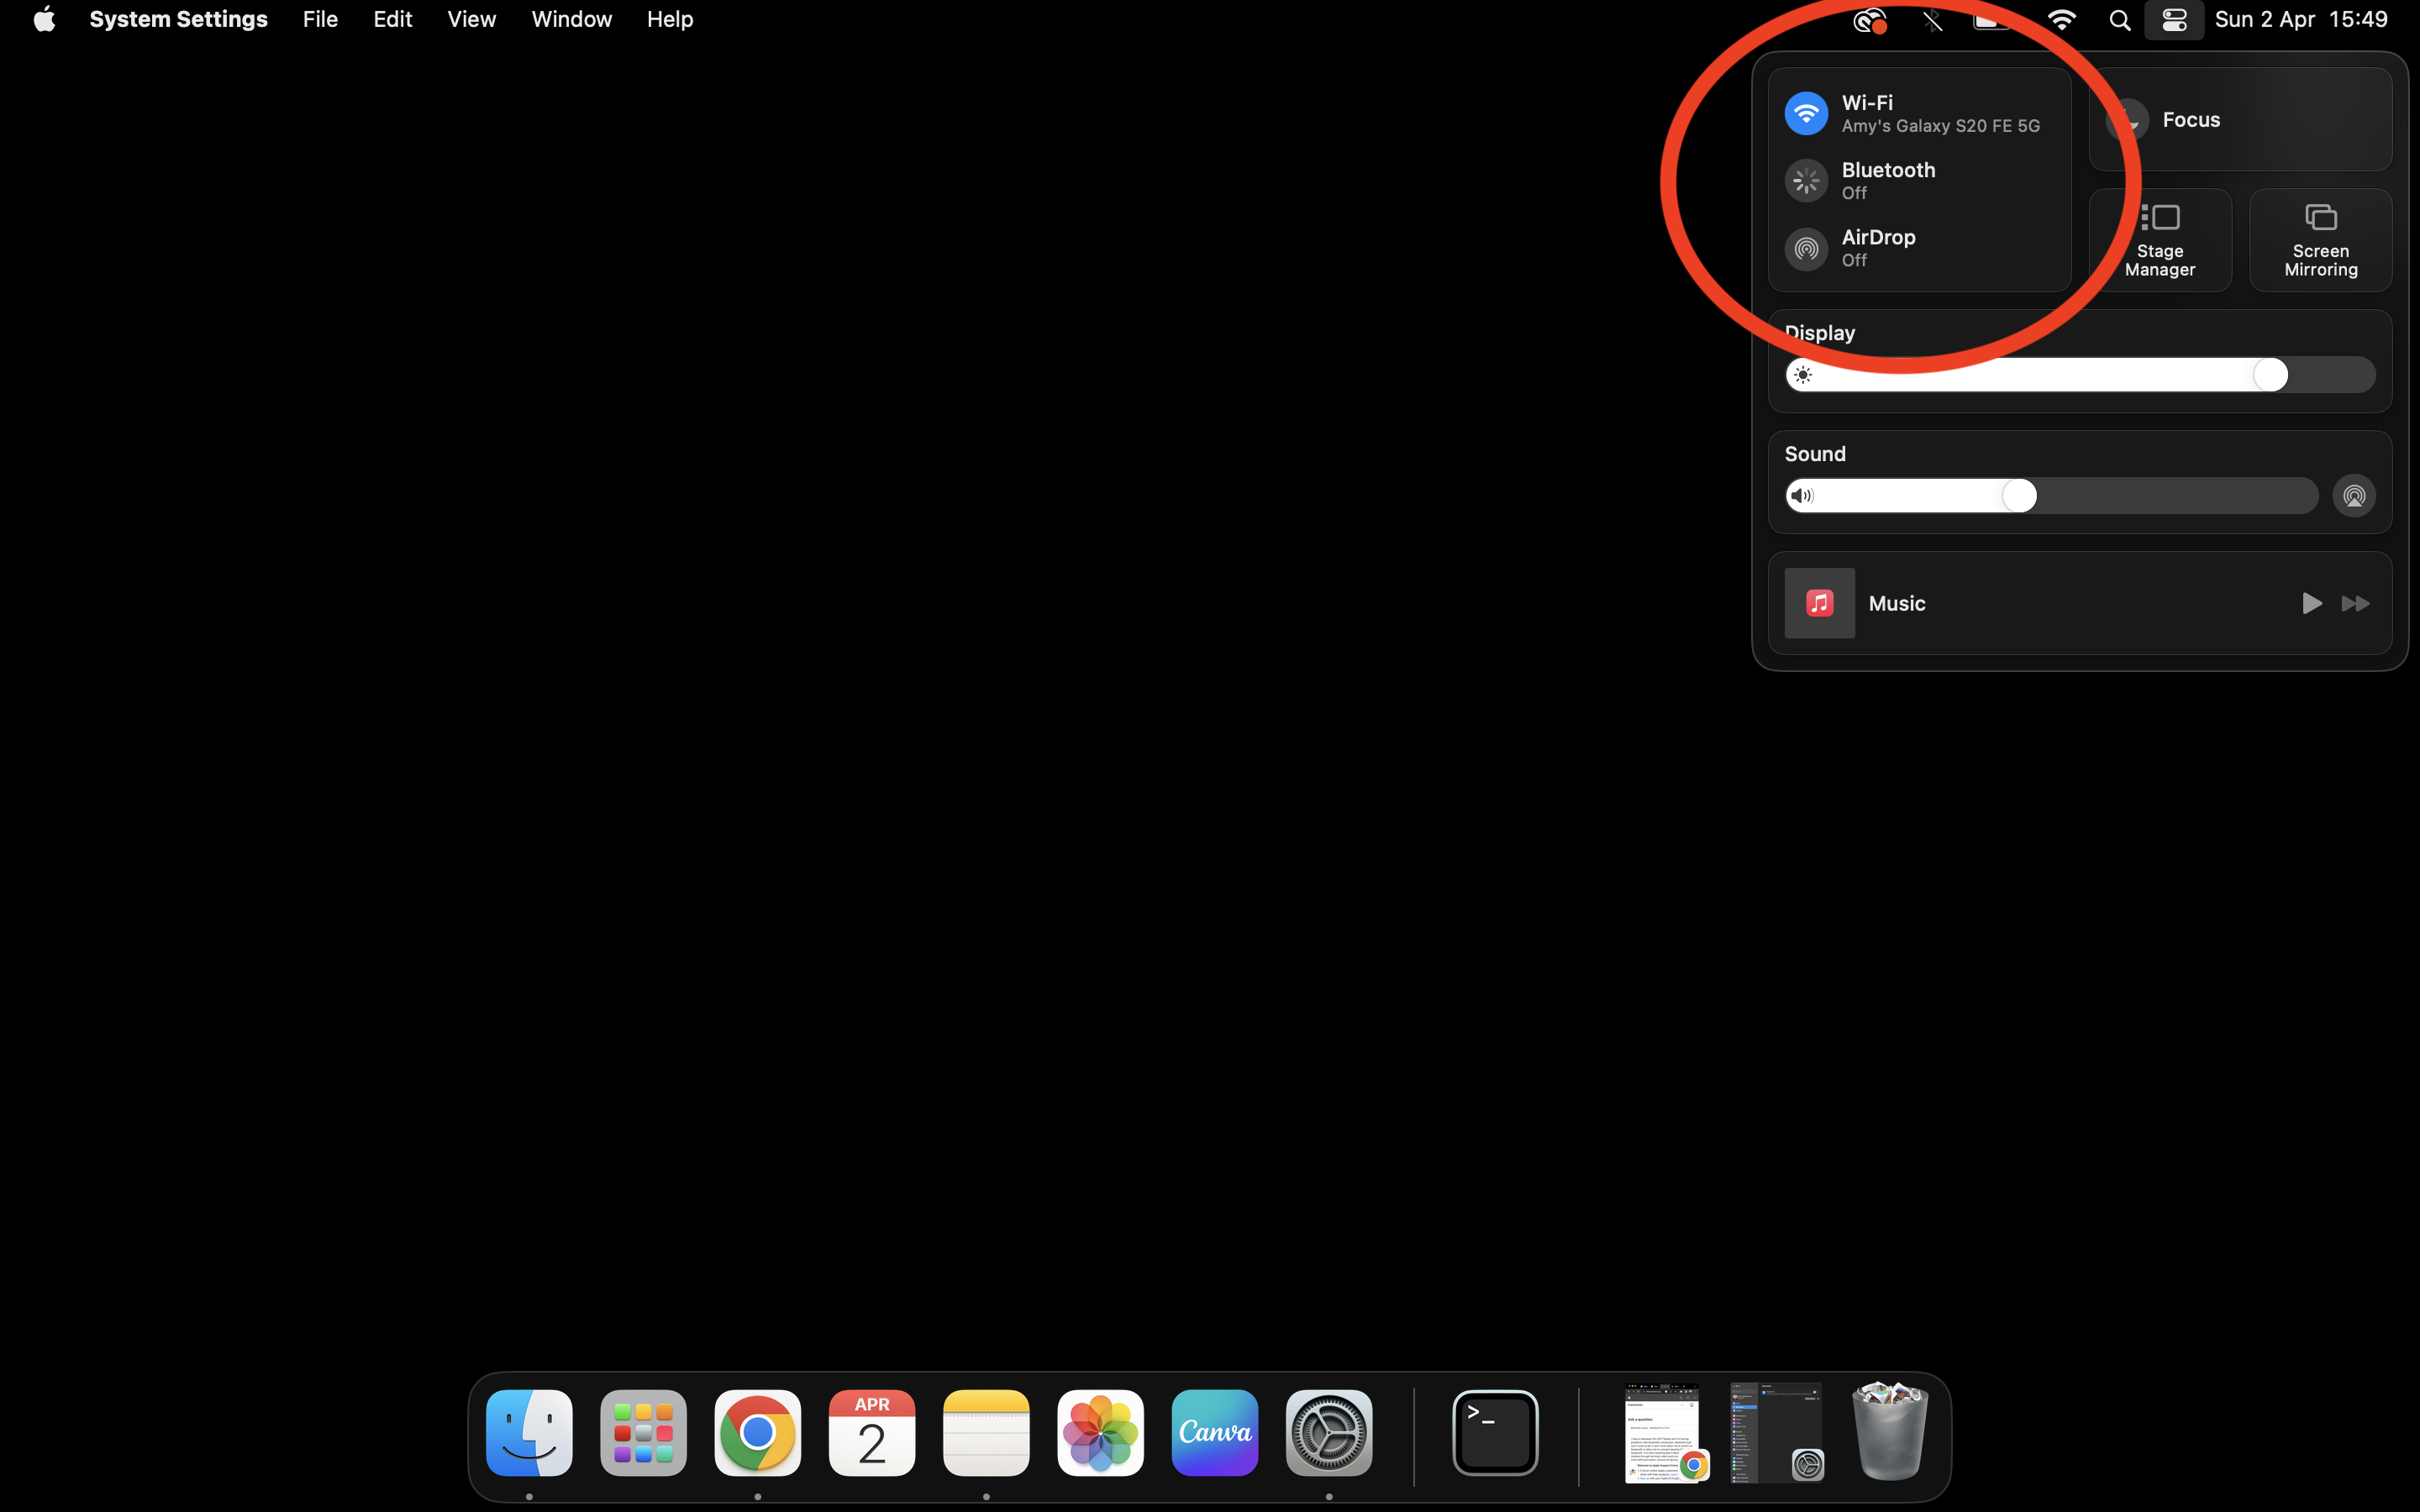Open Terminal from the Dock
Viewport: 2420px width, 1512px height.
(x=1495, y=1433)
